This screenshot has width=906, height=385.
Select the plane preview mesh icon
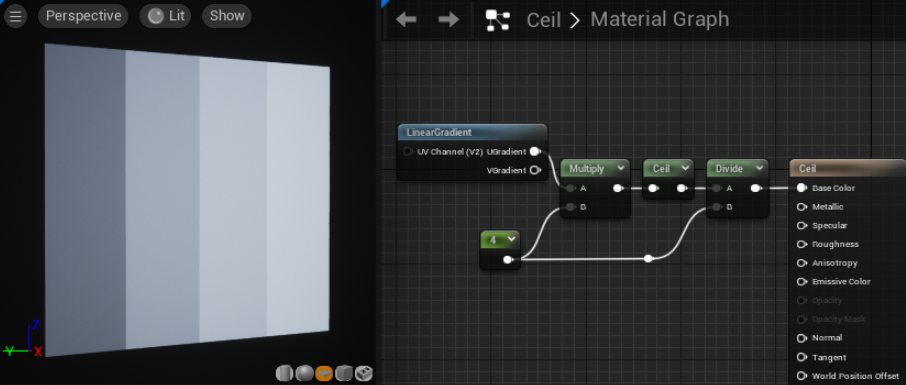(324, 373)
